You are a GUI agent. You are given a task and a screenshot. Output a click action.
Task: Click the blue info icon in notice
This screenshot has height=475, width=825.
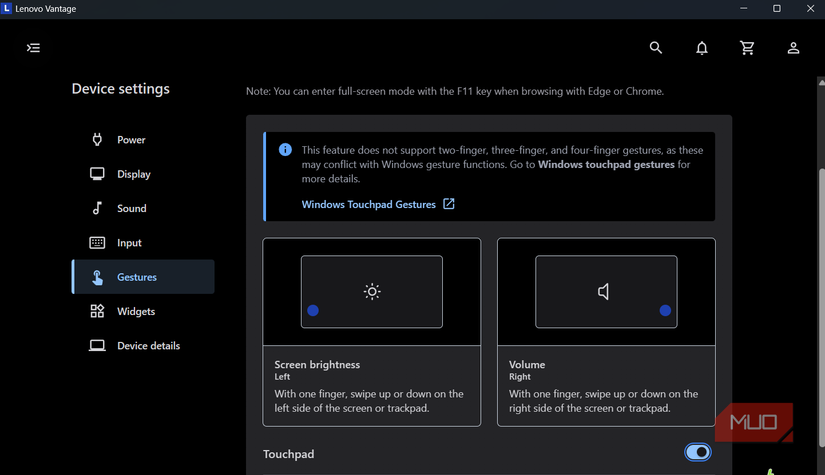[285, 150]
